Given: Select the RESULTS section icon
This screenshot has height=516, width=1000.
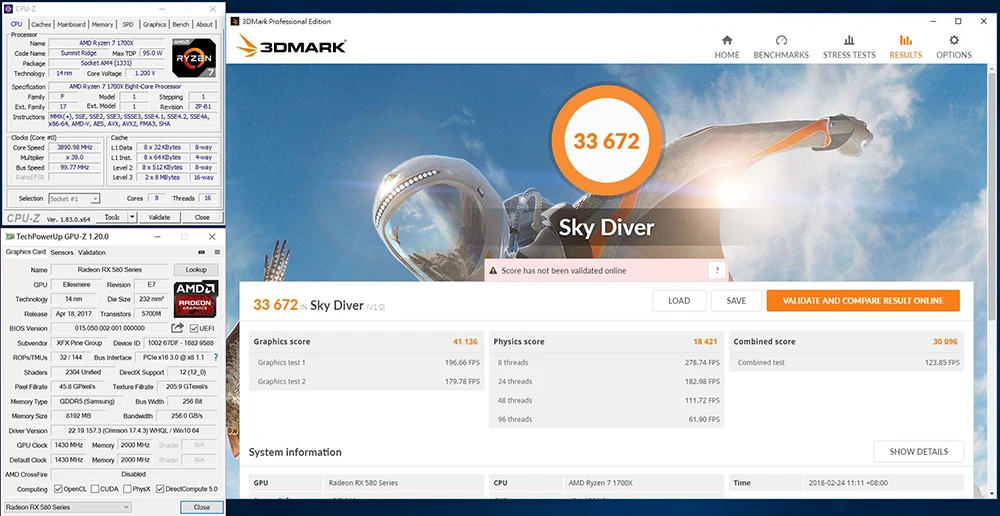Looking at the screenshot, I should (906, 41).
